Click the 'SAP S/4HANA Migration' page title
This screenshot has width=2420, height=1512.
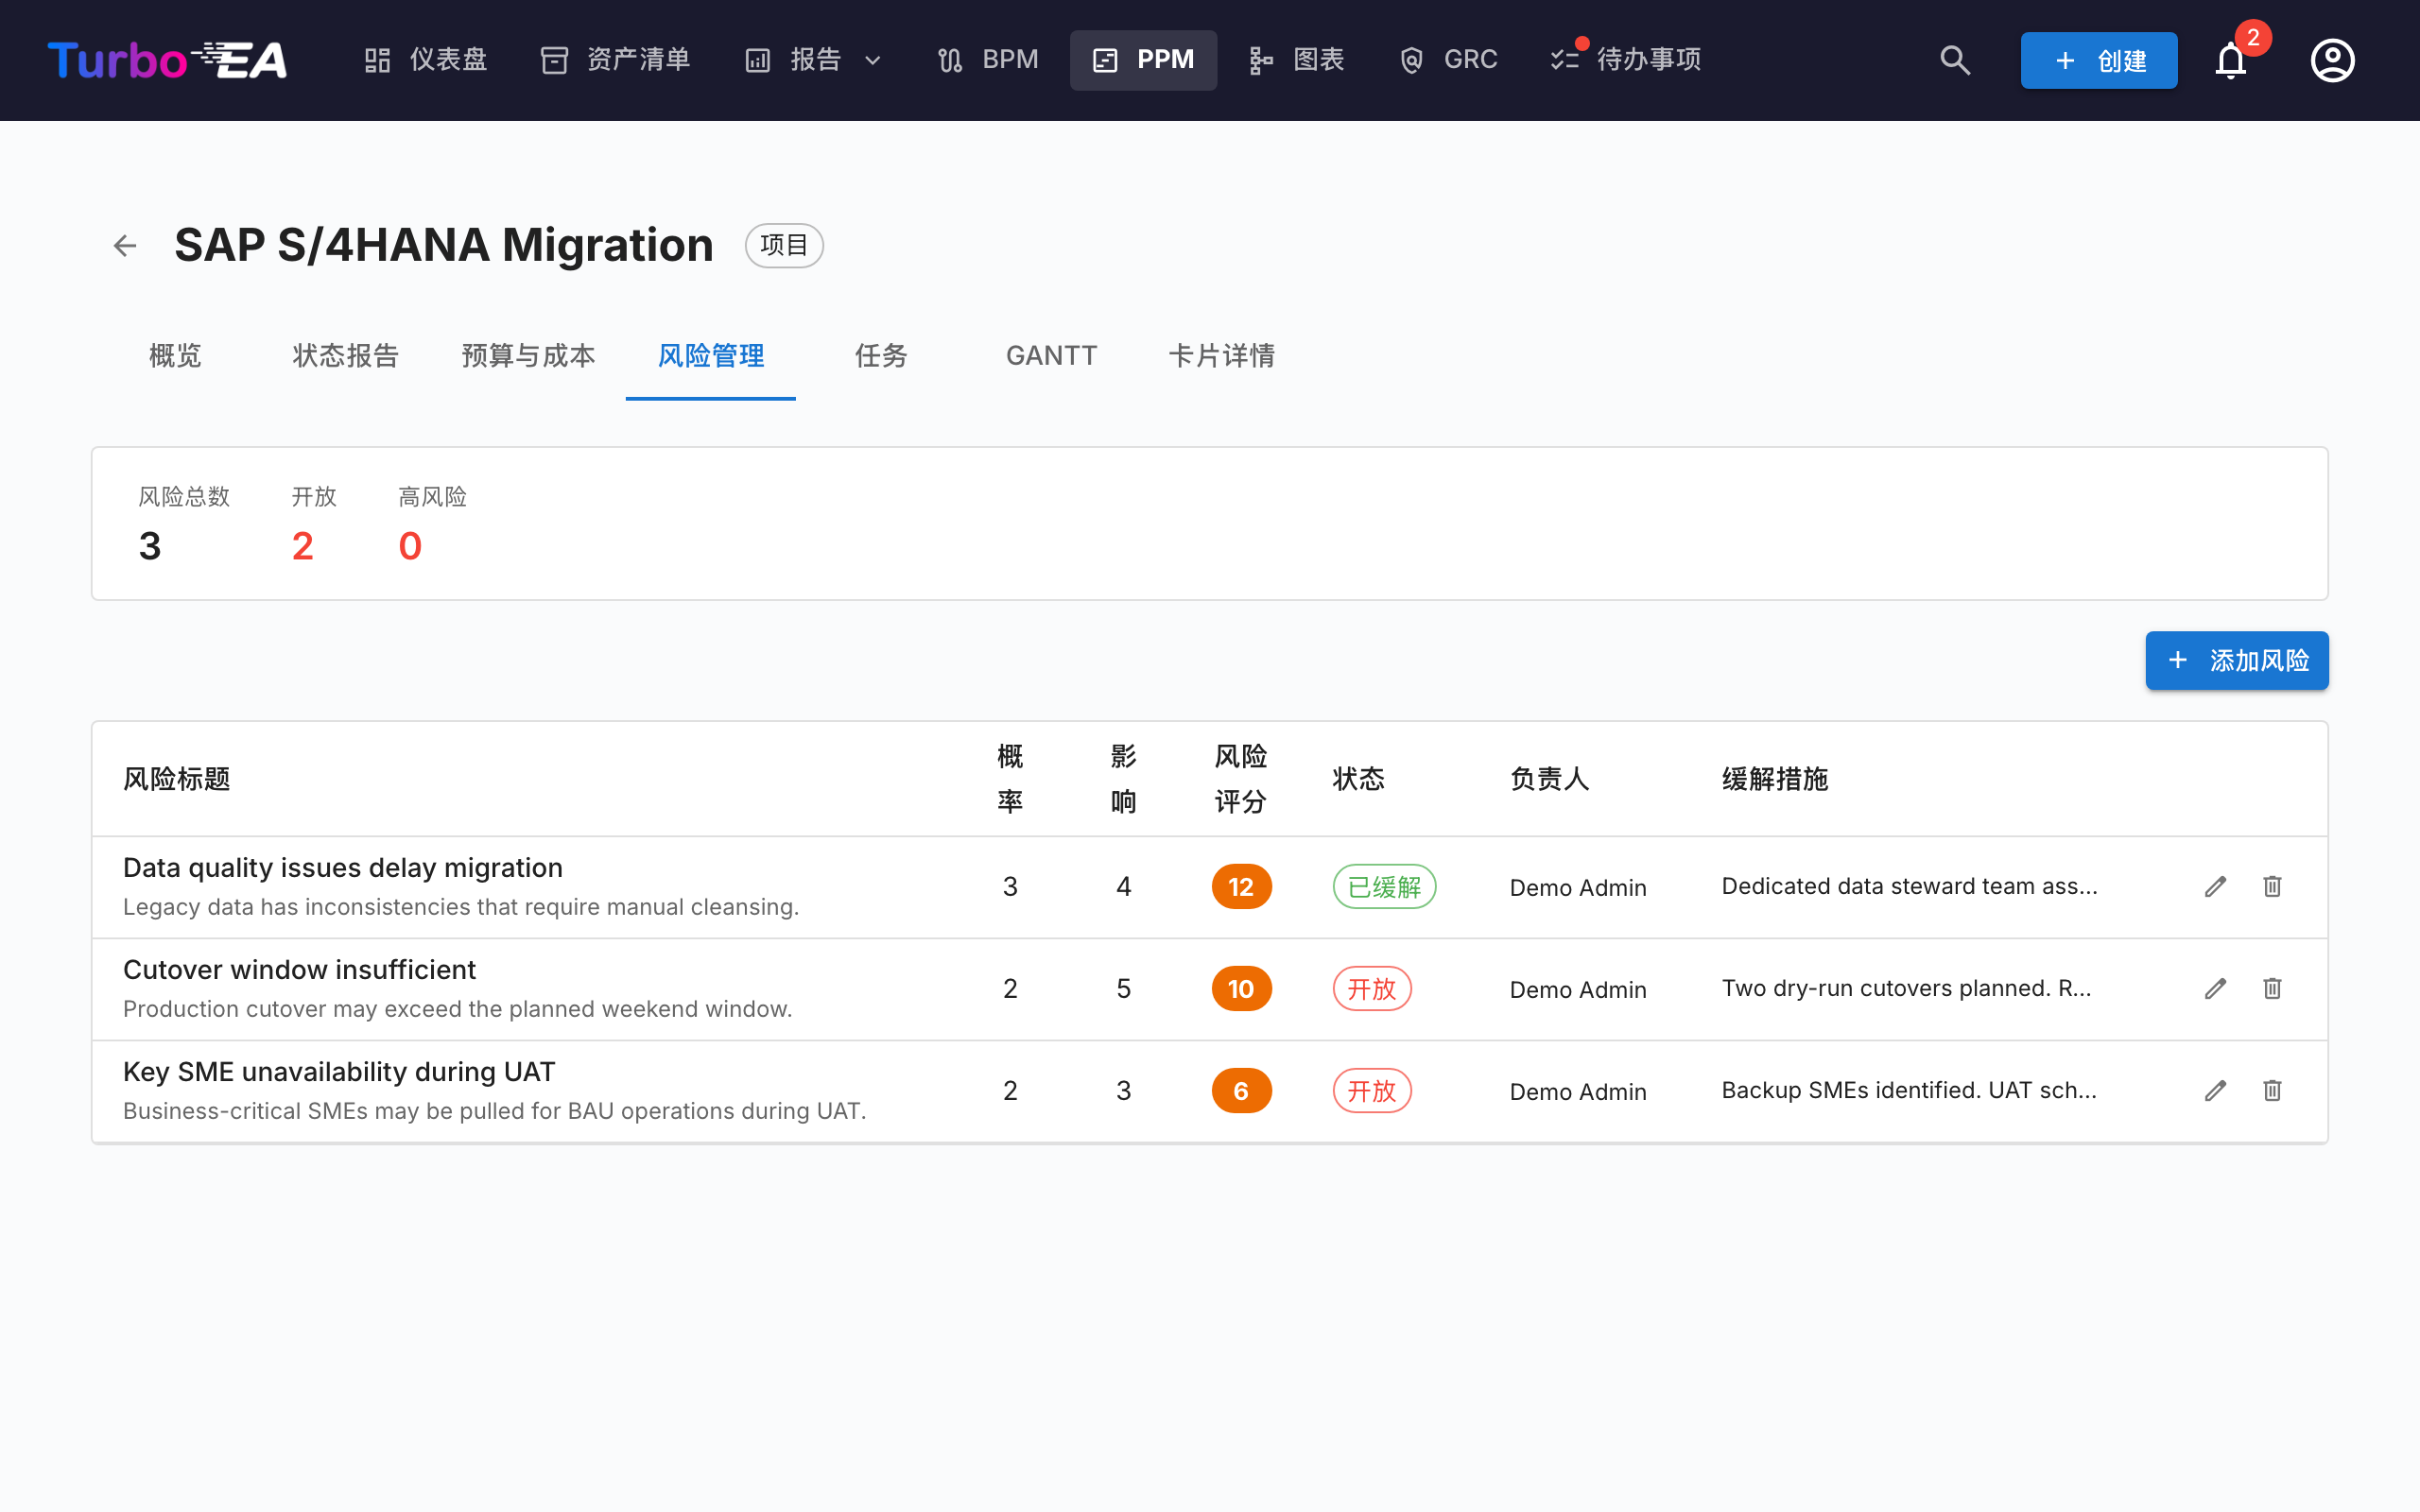[x=444, y=245]
